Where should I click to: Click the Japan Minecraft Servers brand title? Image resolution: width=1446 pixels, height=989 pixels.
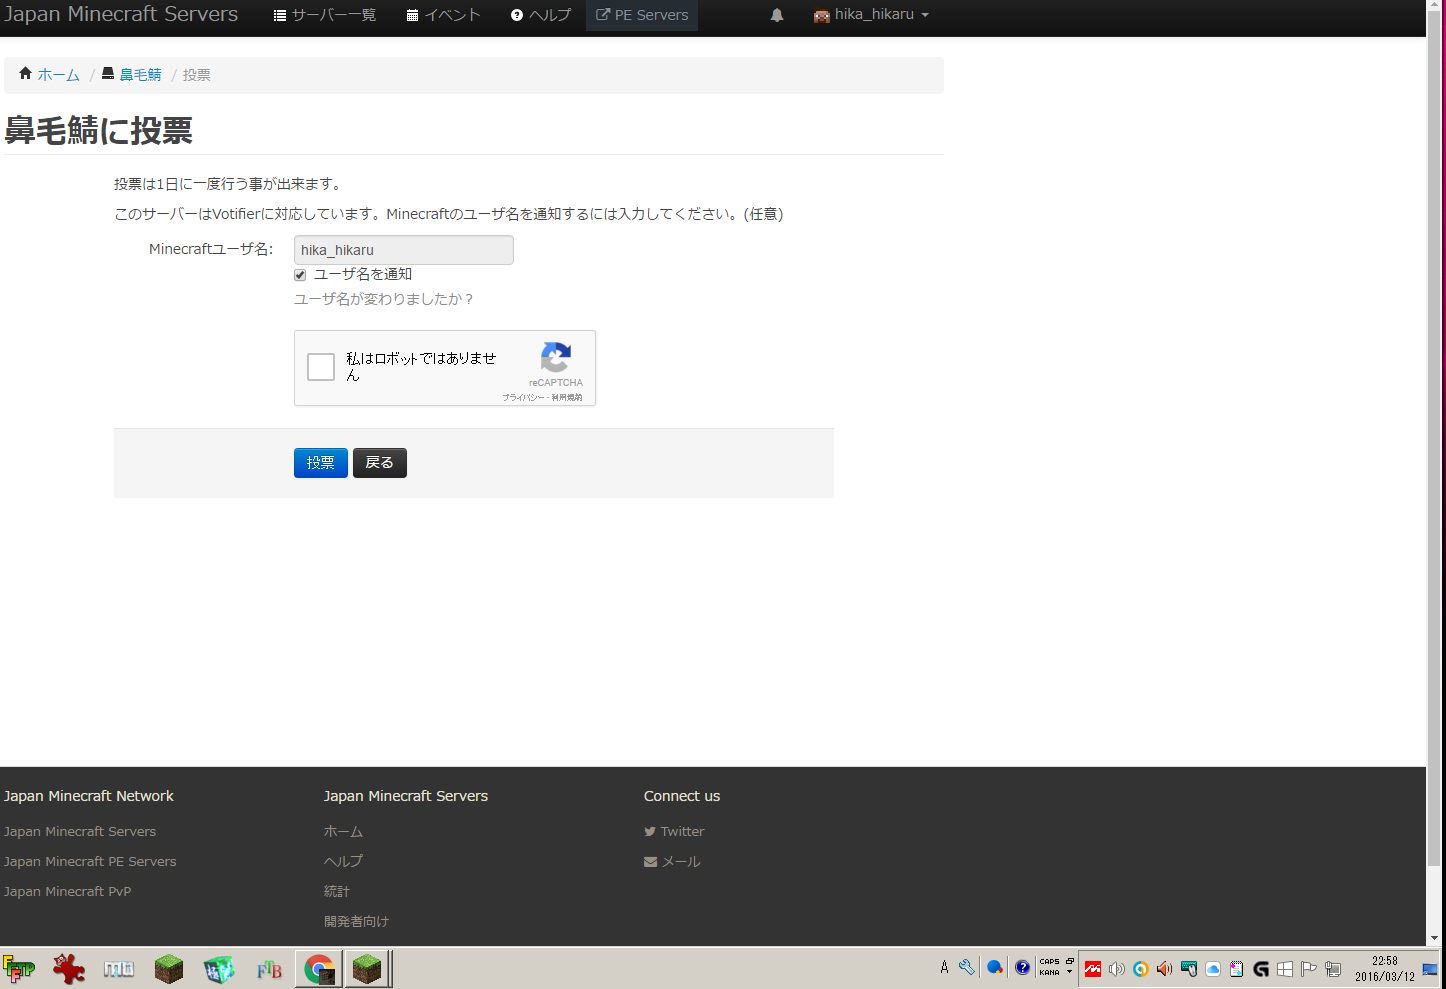[121, 14]
